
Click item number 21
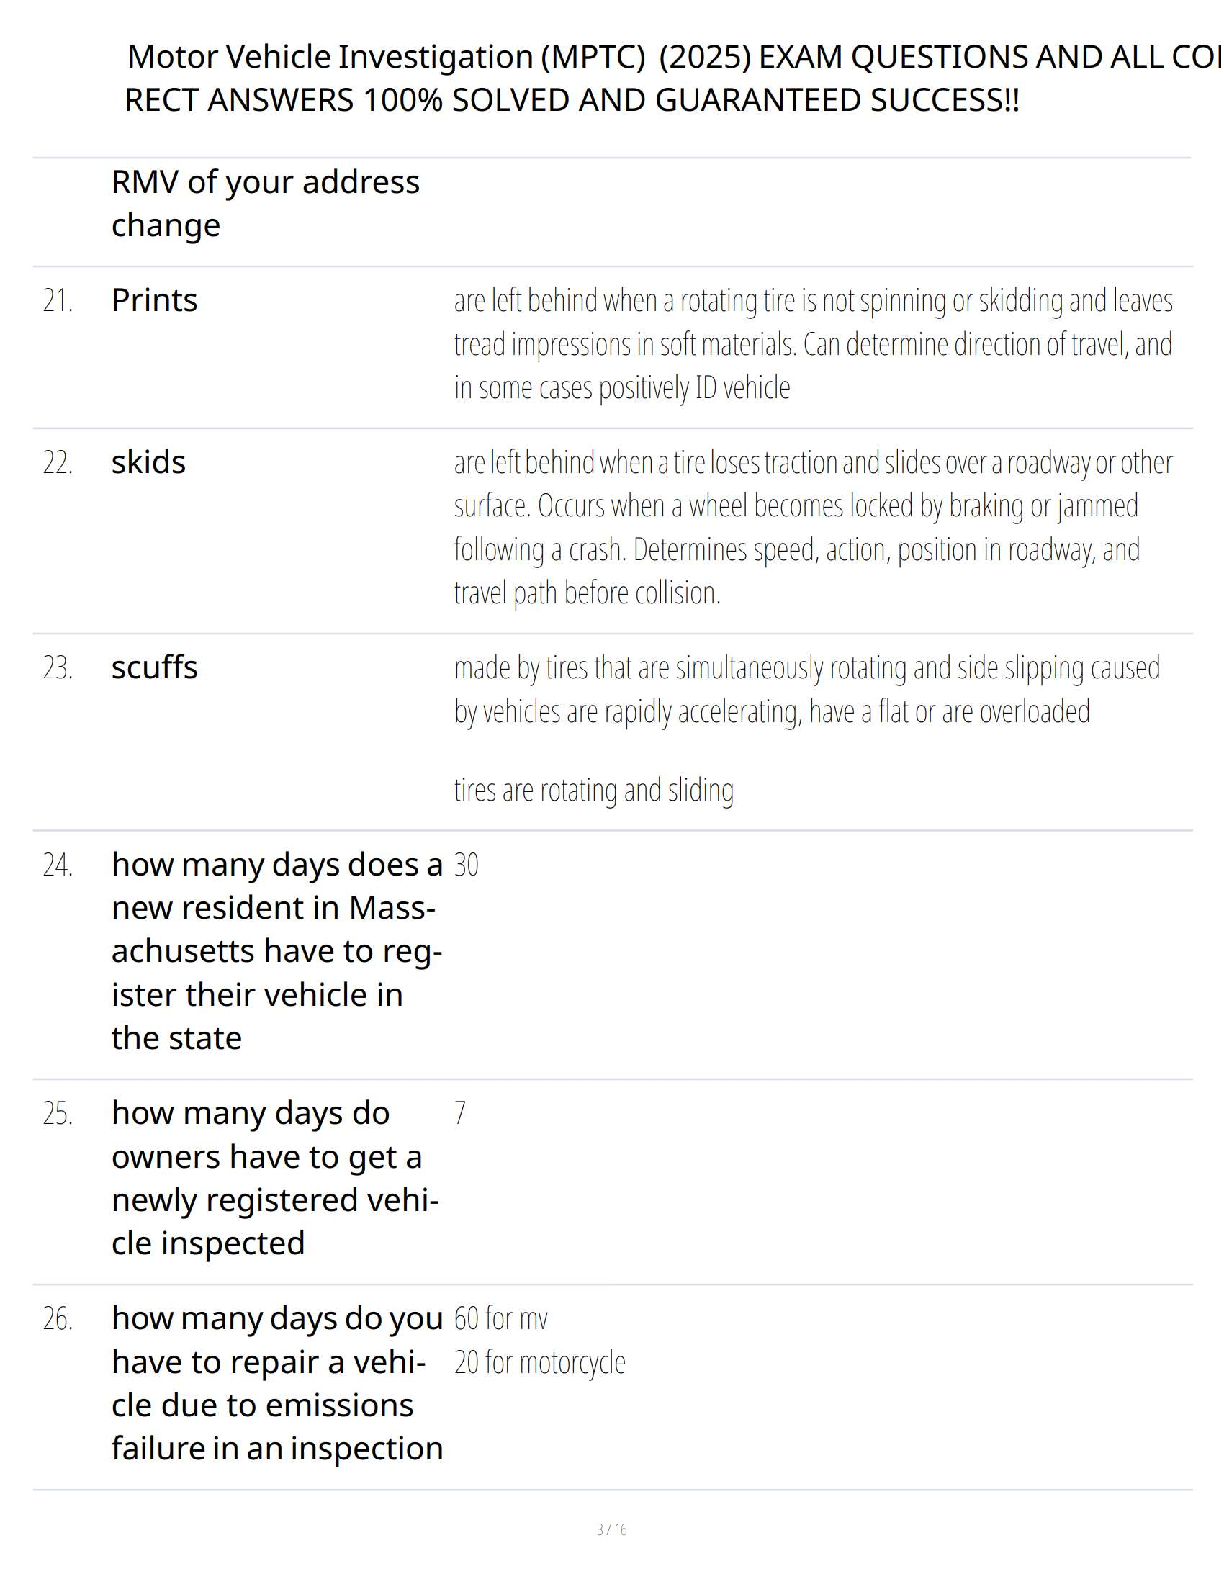(58, 300)
